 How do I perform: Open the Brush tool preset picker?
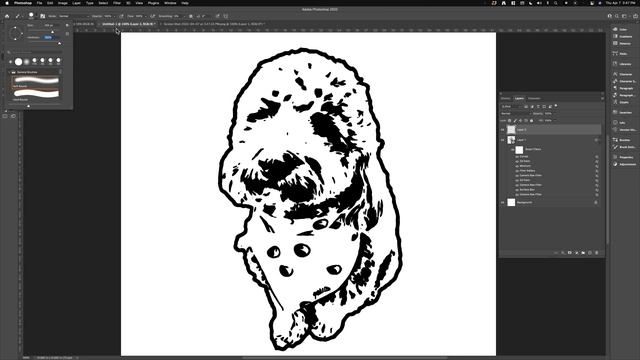[18, 16]
